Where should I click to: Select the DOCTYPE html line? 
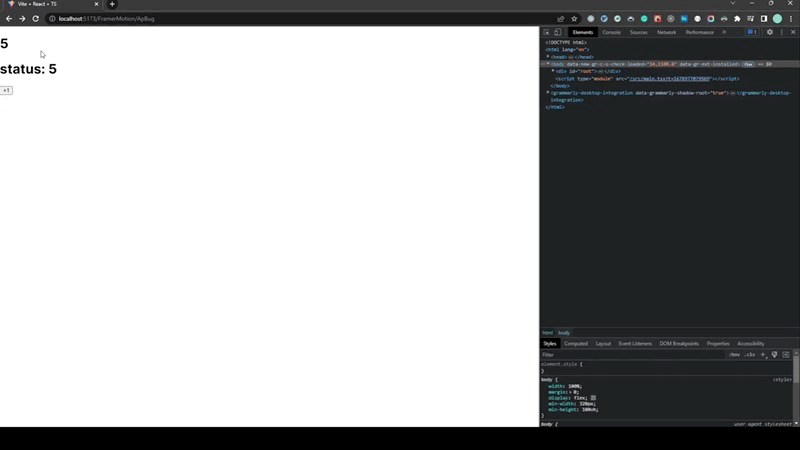(566, 42)
